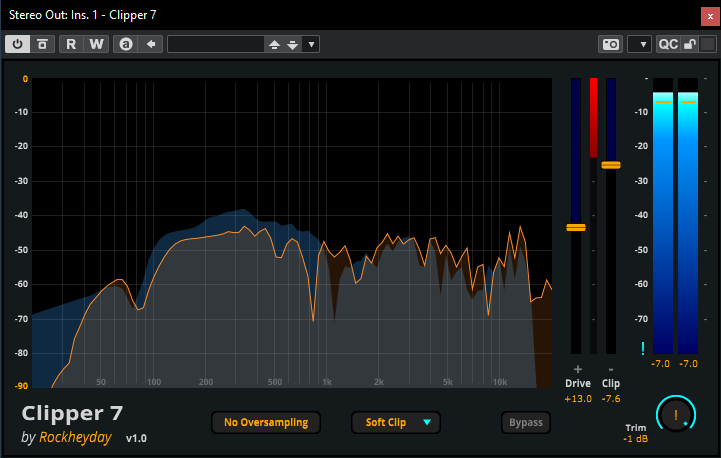Click the small square beside the lock icon
This screenshot has width=721, height=458.
point(707,44)
